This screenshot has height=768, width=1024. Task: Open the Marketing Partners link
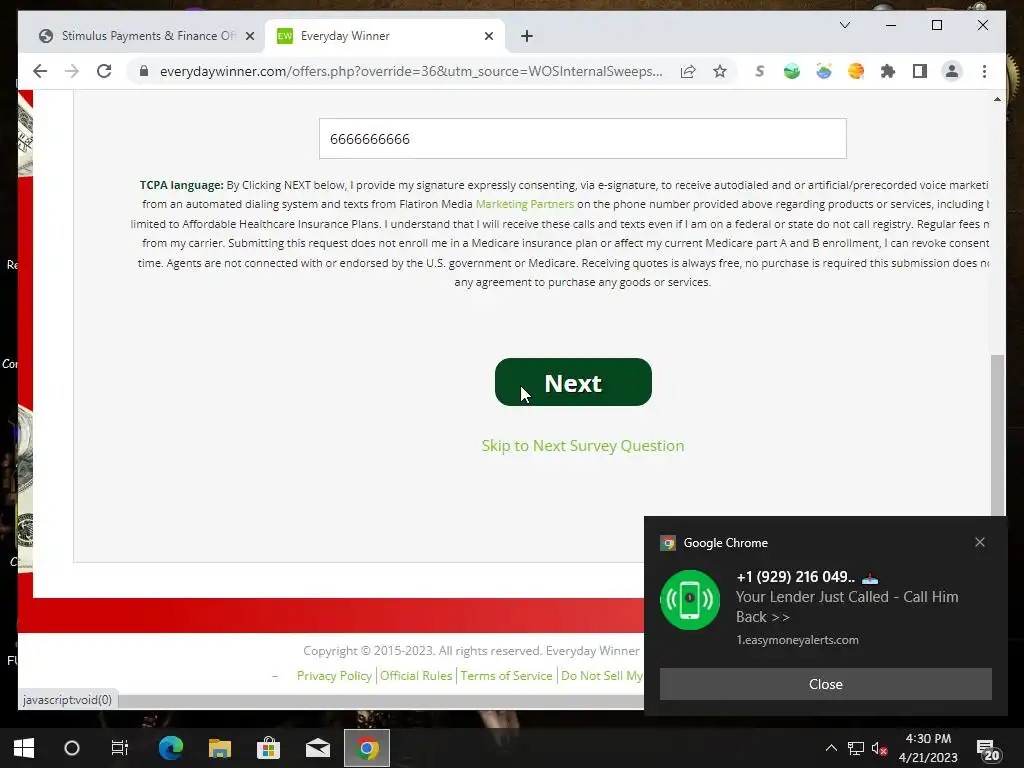coord(524,204)
